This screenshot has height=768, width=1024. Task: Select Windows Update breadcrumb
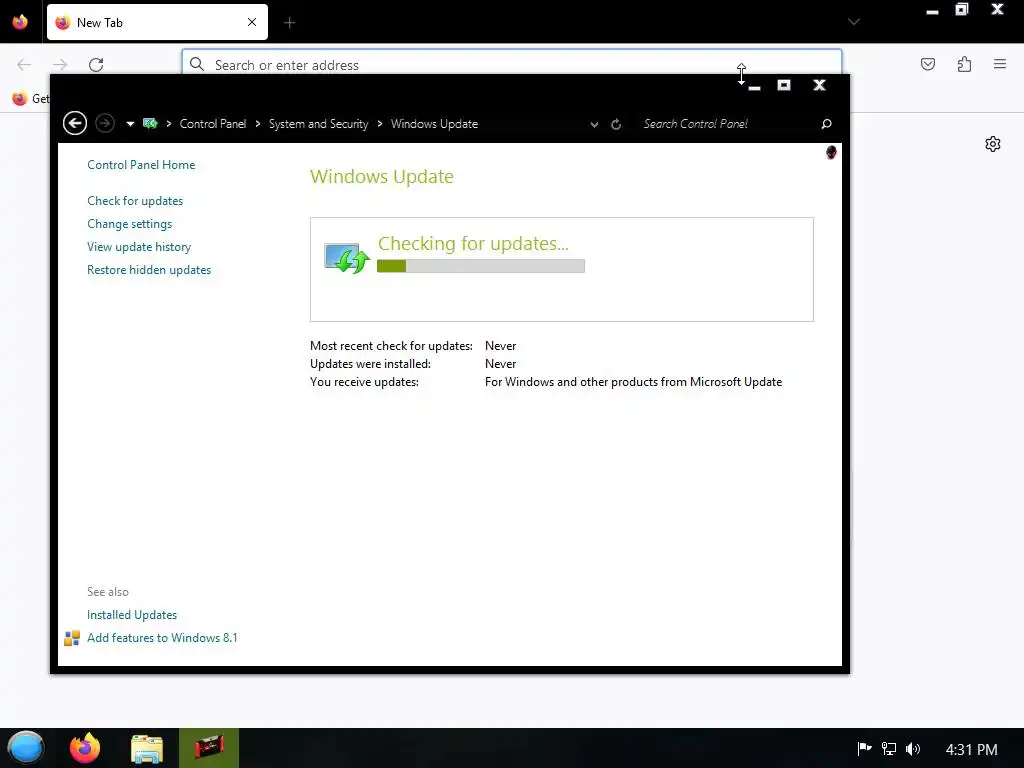coord(434,123)
